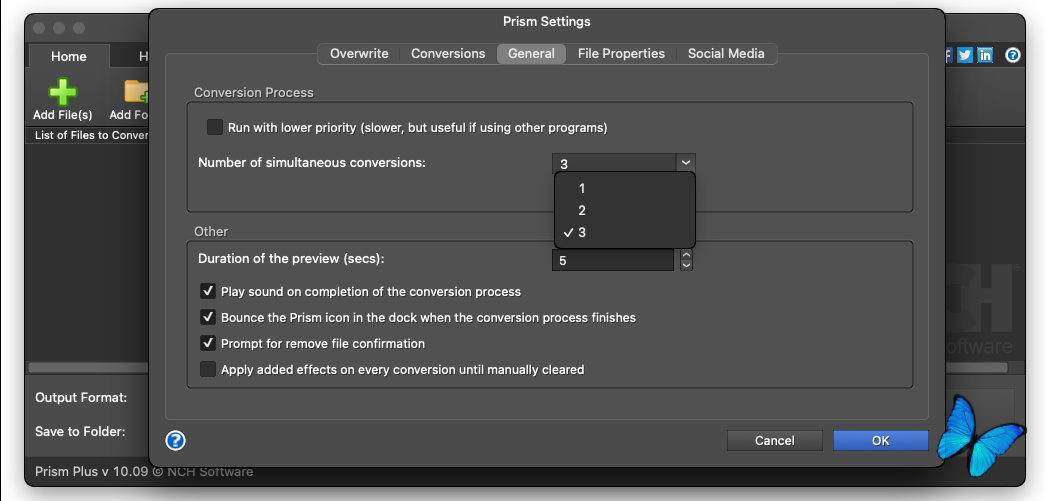Click the Cancel button

click(774, 440)
